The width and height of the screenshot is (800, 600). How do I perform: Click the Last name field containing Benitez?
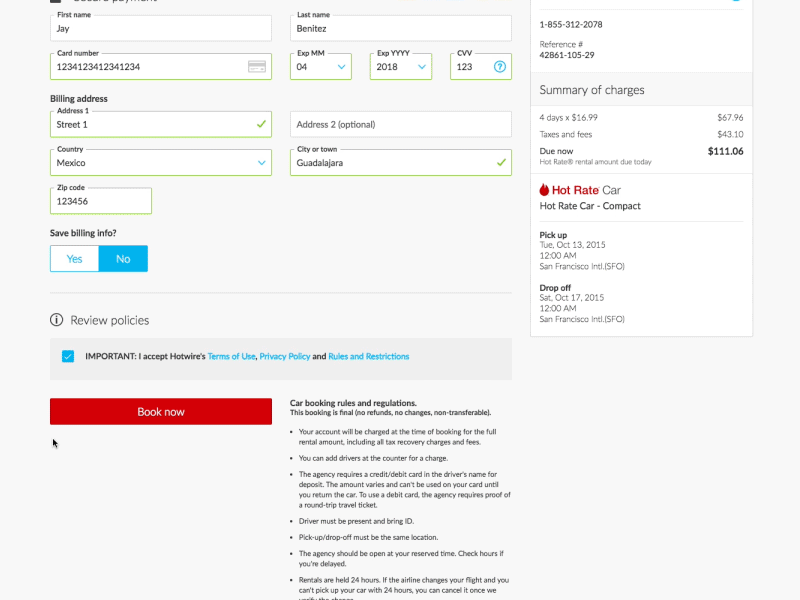point(401,28)
